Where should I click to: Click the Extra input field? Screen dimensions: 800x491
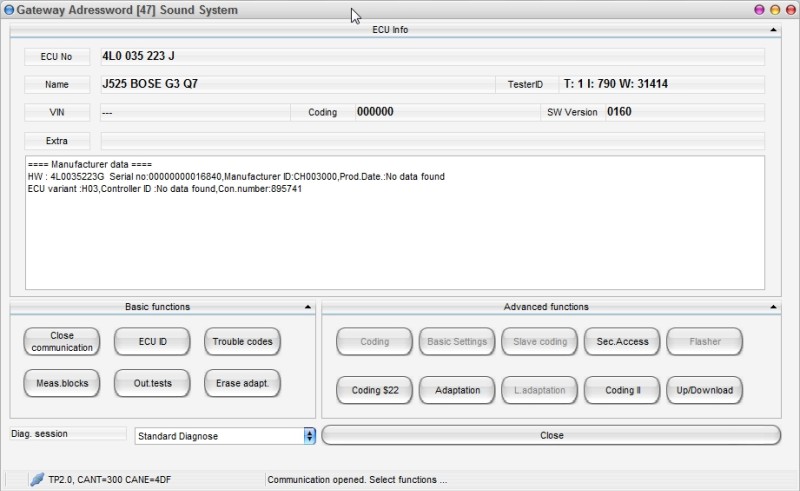click(432, 141)
